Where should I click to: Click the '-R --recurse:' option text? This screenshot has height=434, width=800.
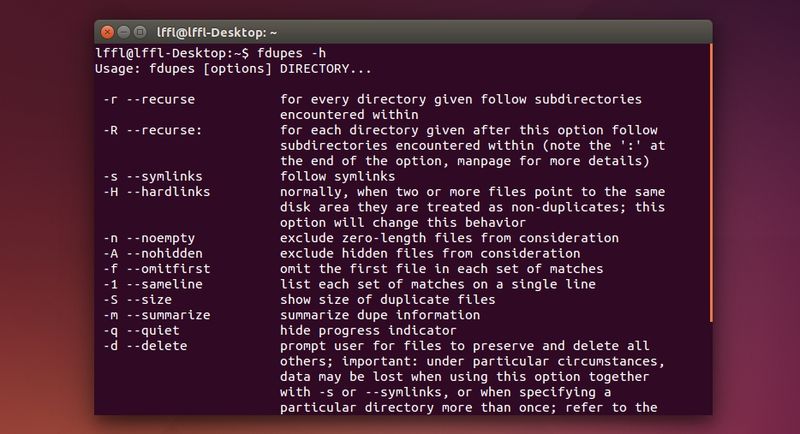click(154, 129)
